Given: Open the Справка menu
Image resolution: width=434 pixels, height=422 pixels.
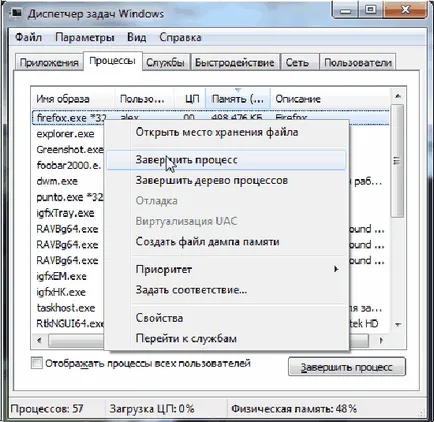Looking at the screenshot, I should click(x=180, y=37).
